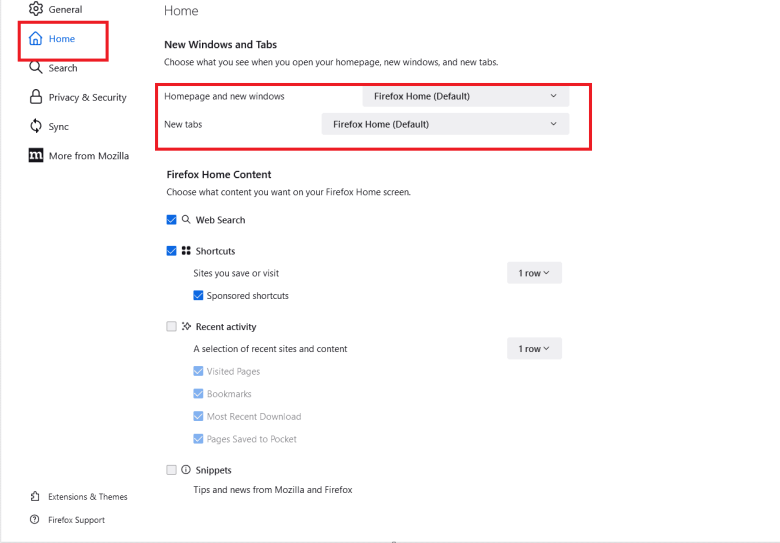Image resolution: width=780 pixels, height=543 pixels.
Task: Click the Search magnifier icon in sidebar
Action: pyautogui.click(x=35, y=68)
